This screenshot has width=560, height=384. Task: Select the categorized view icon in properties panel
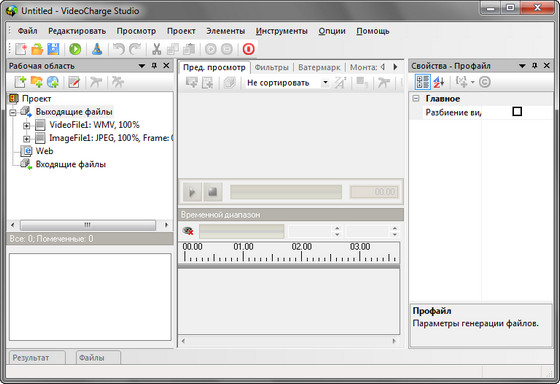(x=422, y=82)
